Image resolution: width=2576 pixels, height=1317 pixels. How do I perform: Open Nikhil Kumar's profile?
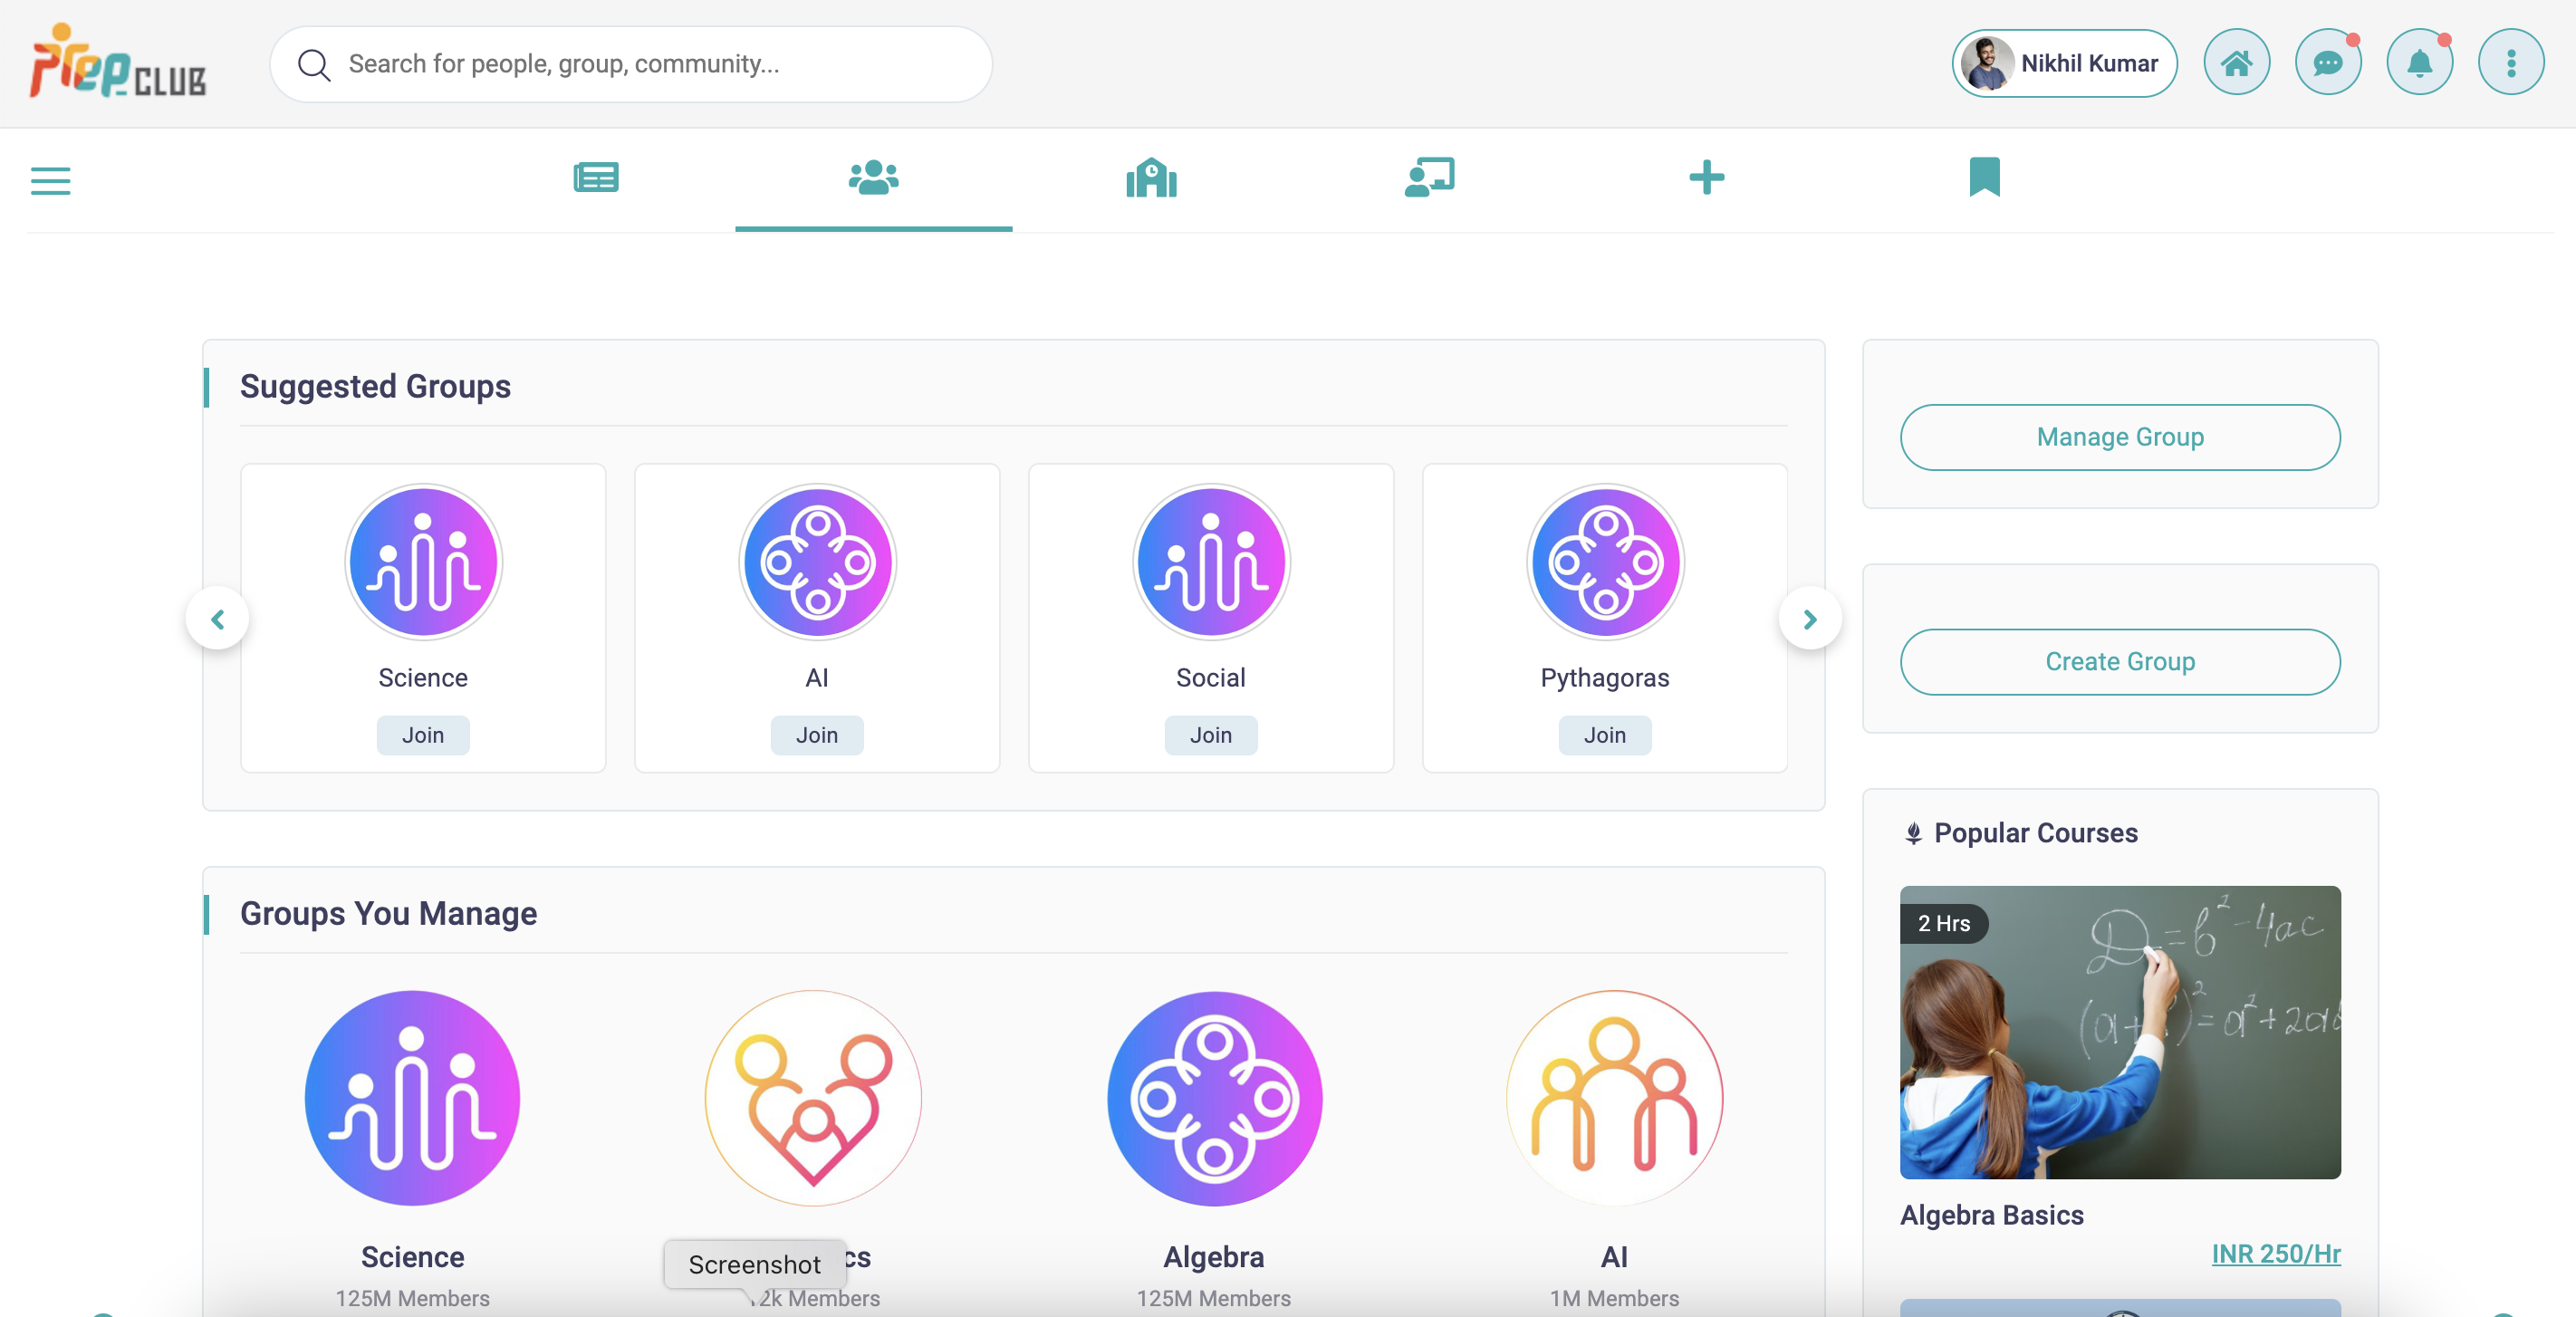pos(2064,63)
